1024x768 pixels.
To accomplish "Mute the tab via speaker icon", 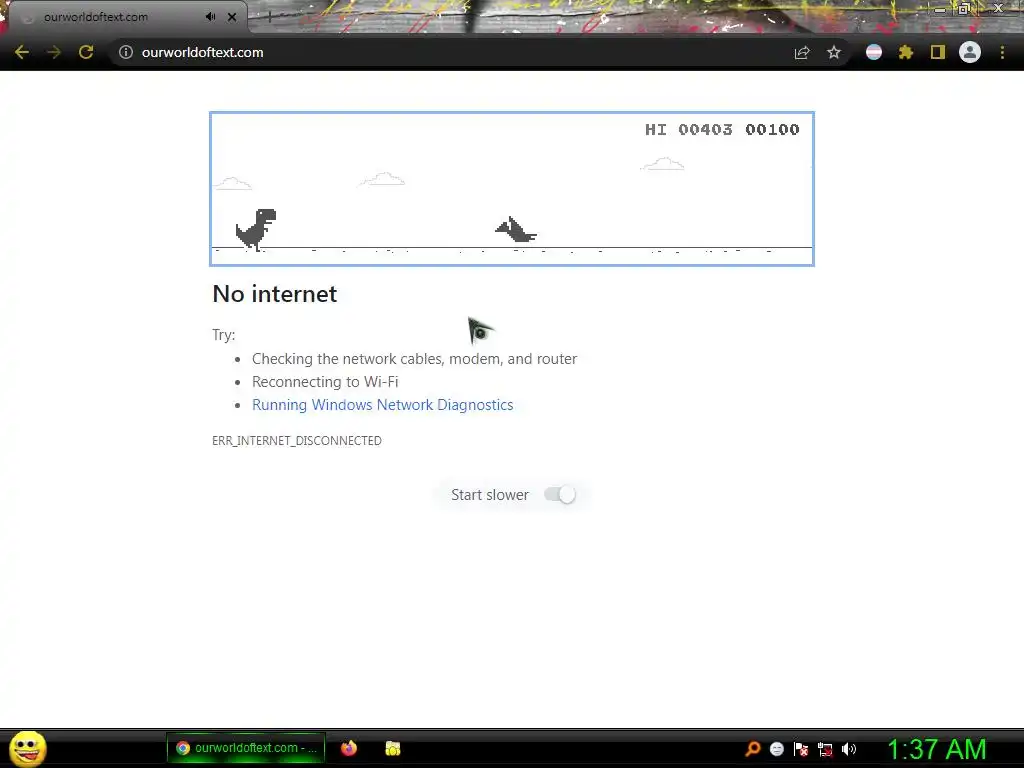I will pyautogui.click(x=210, y=17).
